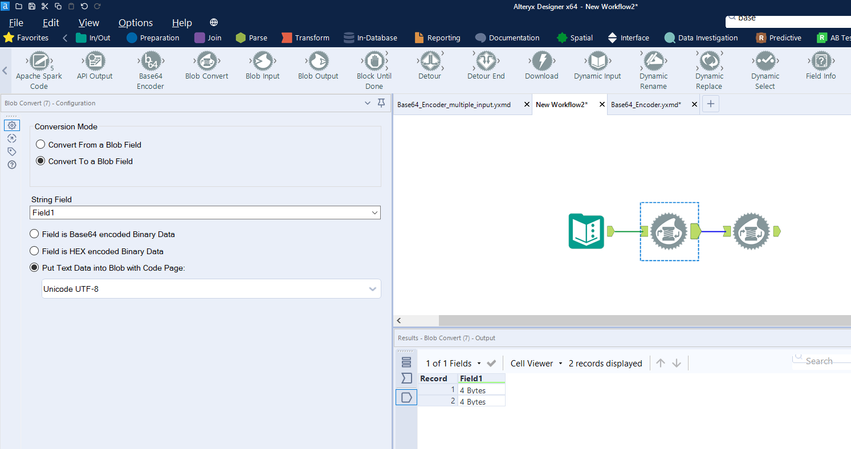Click the second Blob Convert node on canvas
Image resolution: width=851 pixels, height=449 pixels.
(x=752, y=231)
